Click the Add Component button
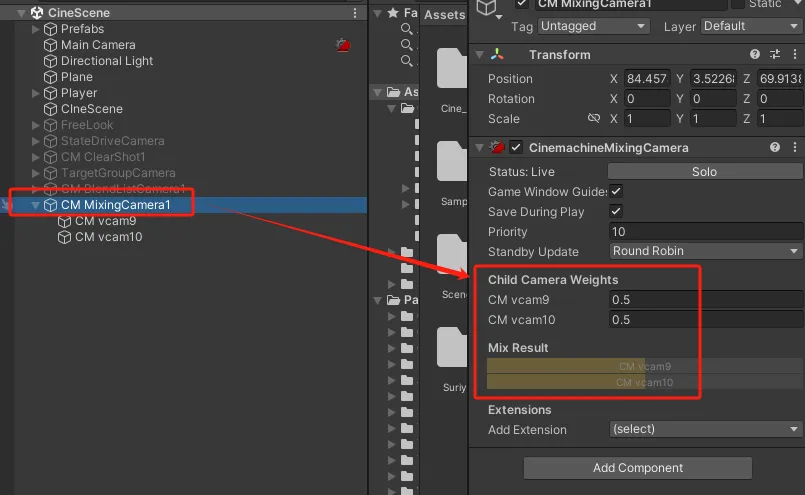Screen dimensions: 805x495 click(638, 468)
